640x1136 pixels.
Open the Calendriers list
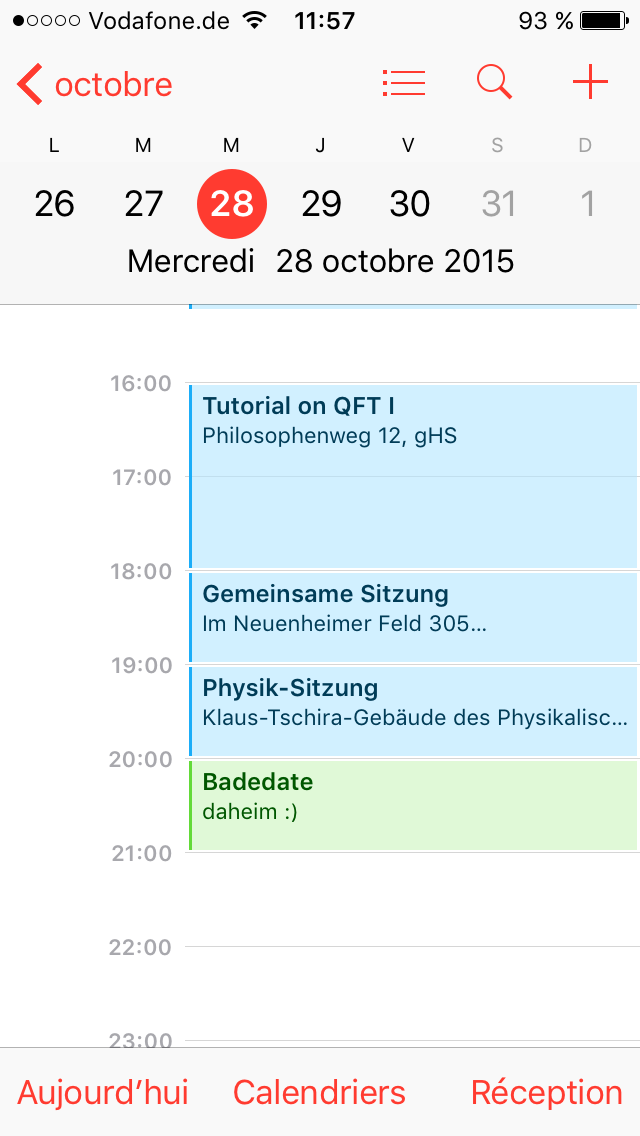pyautogui.click(x=319, y=1092)
